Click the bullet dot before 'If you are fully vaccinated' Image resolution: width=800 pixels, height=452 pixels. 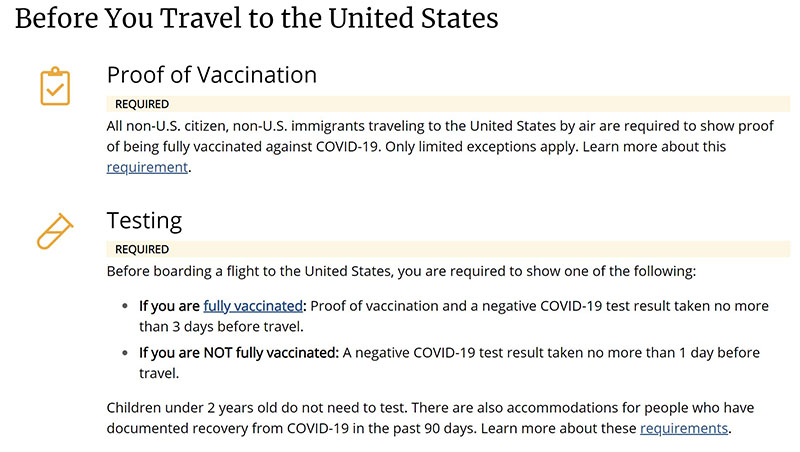(x=125, y=306)
